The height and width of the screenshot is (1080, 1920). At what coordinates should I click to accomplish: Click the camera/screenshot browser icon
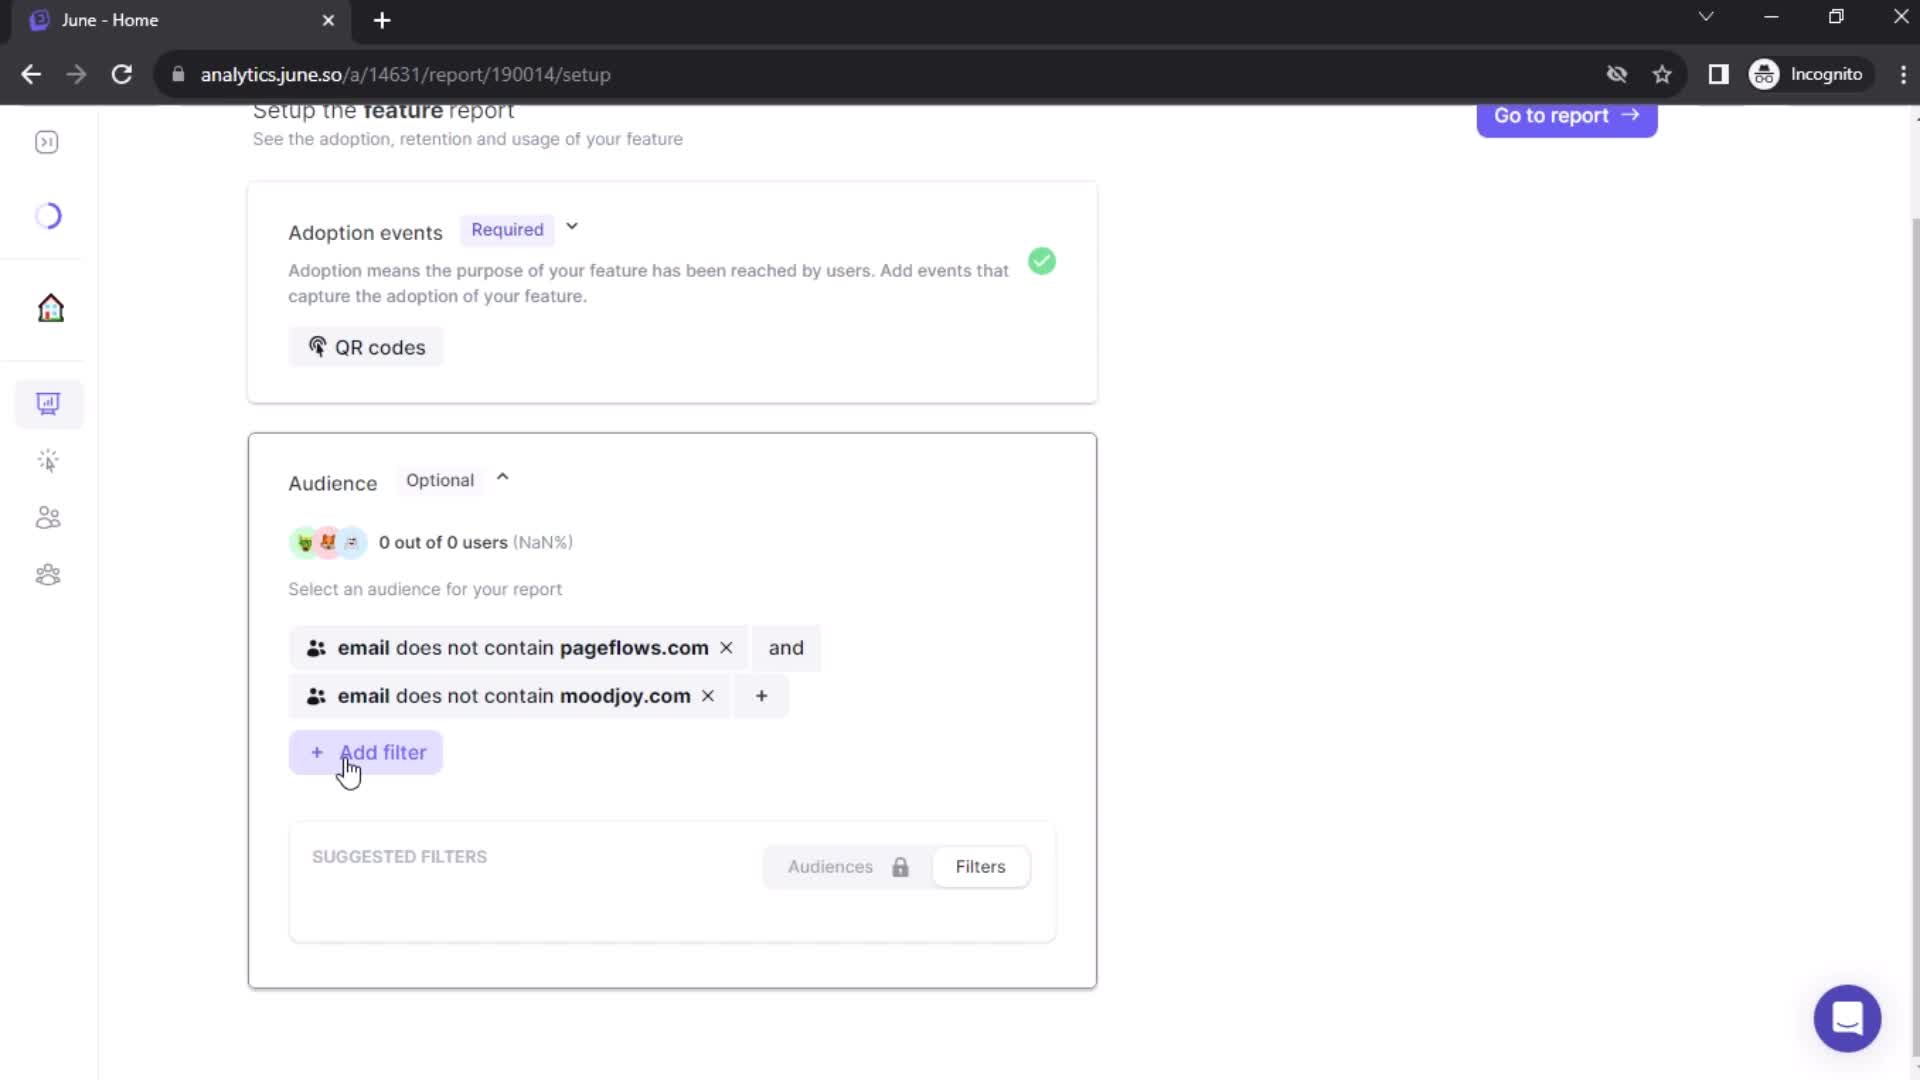point(1615,74)
